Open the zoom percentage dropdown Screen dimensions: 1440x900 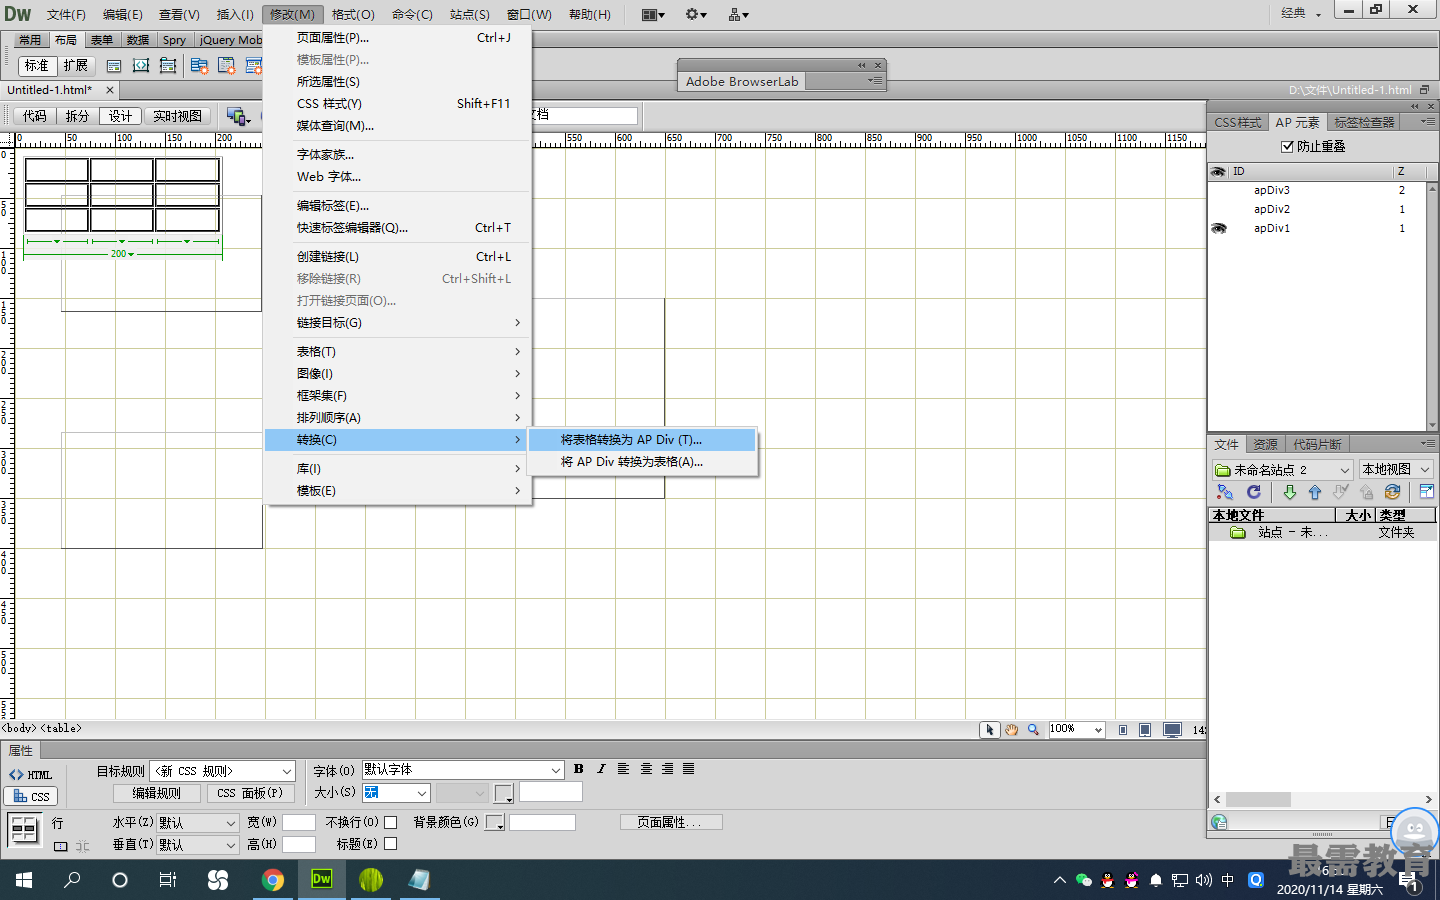tap(1076, 730)
